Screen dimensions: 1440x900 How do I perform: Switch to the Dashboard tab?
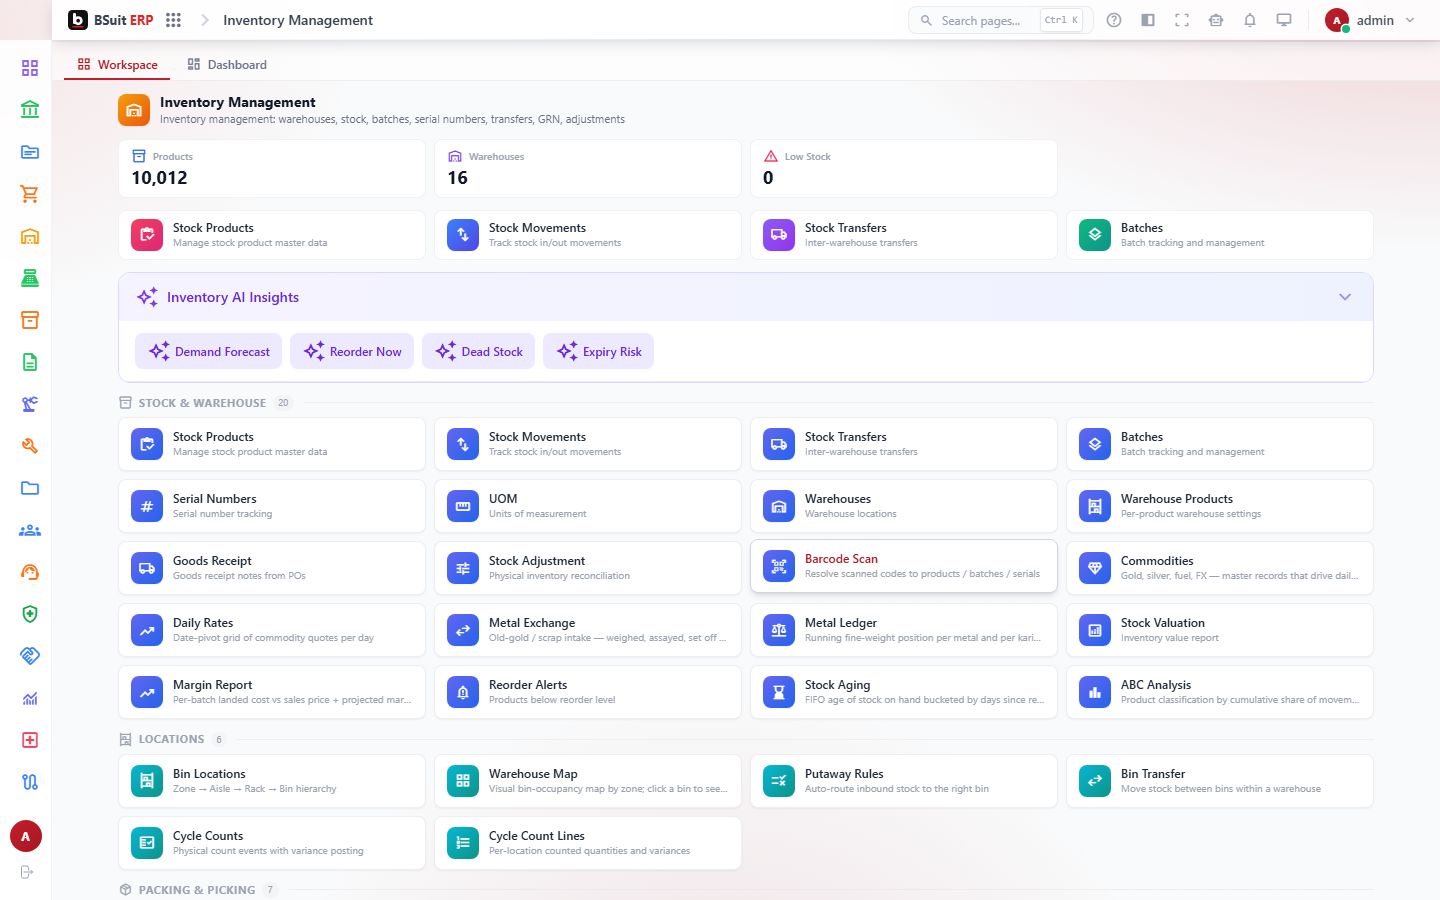(227, 65)
